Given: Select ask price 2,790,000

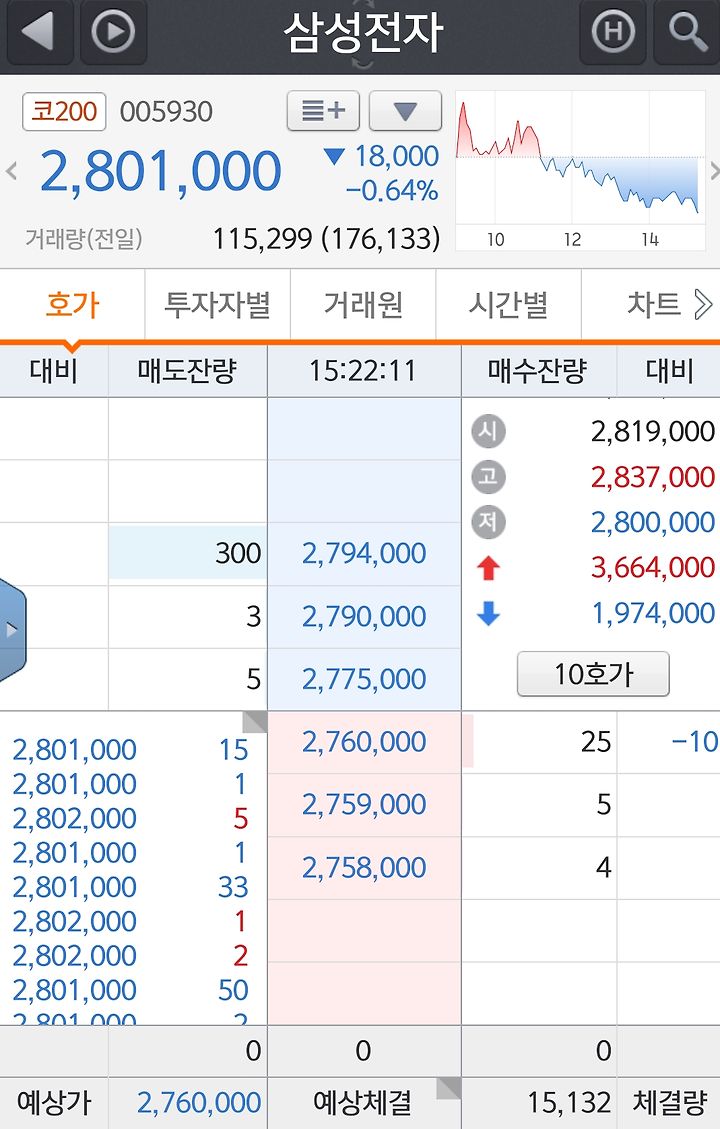Looking at the screenshot, I should click(x=364, y=616).
